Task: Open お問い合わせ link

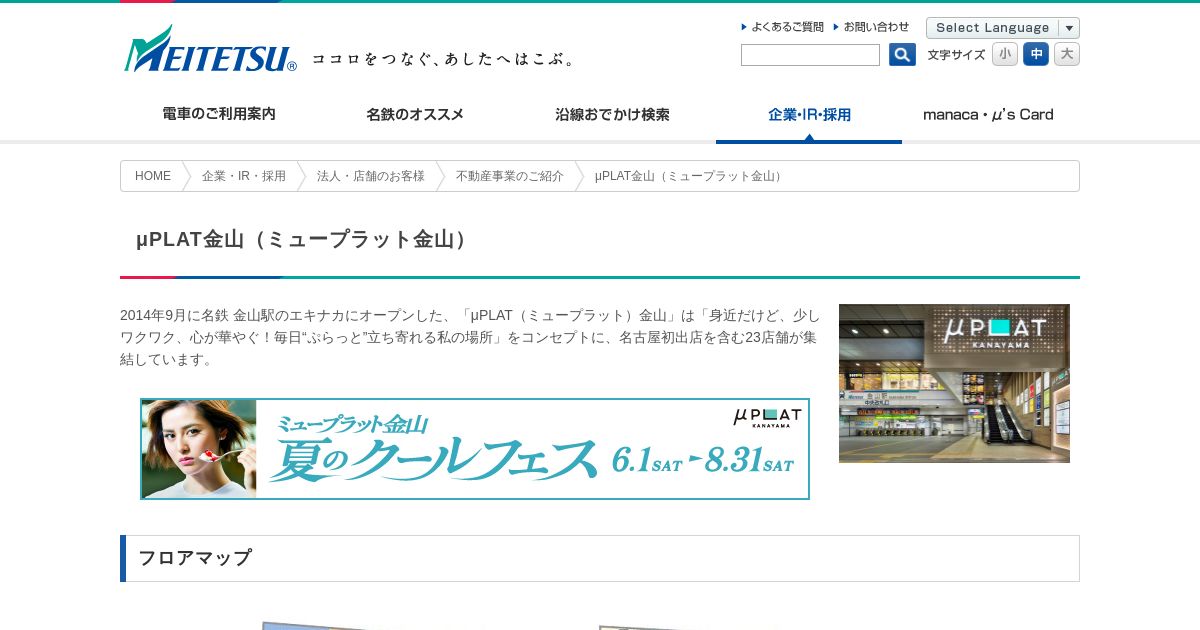Action: [871, 27]
